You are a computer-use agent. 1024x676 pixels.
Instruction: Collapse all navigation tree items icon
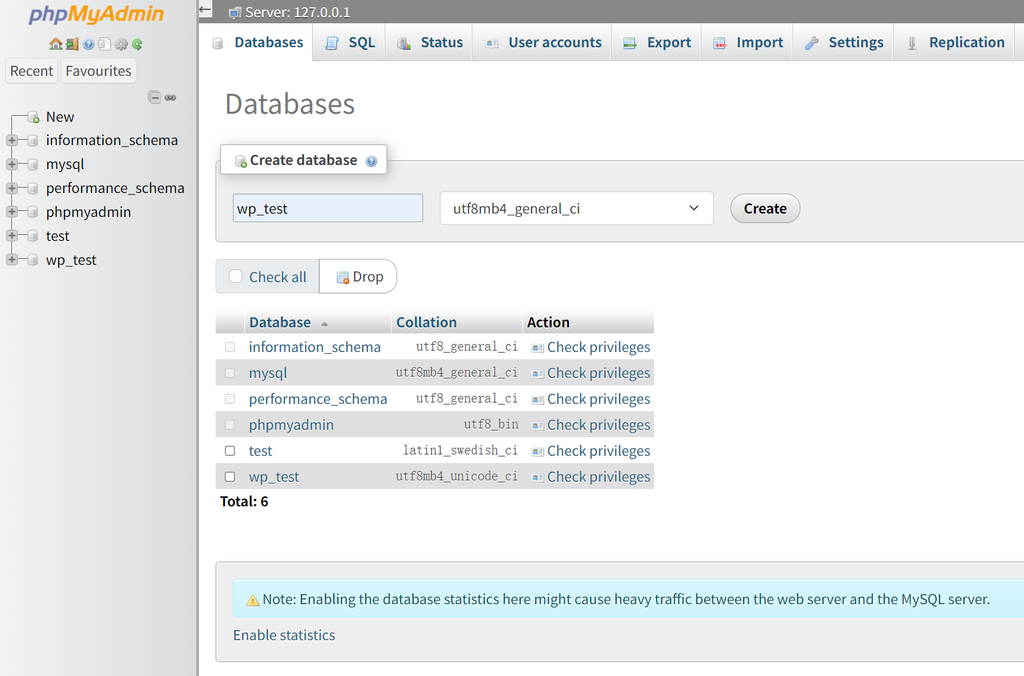(x=155, y=97)
